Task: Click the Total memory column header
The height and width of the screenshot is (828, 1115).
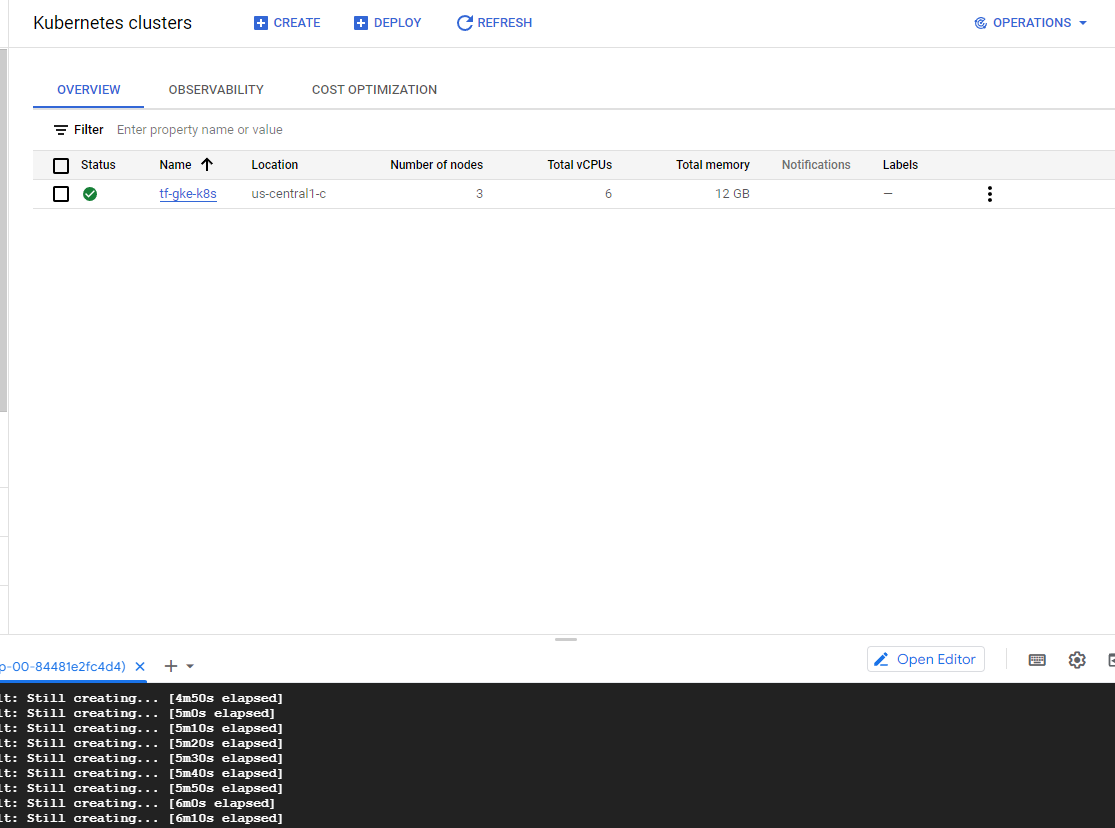Action: pyautogui.click(x=713, y=164)
